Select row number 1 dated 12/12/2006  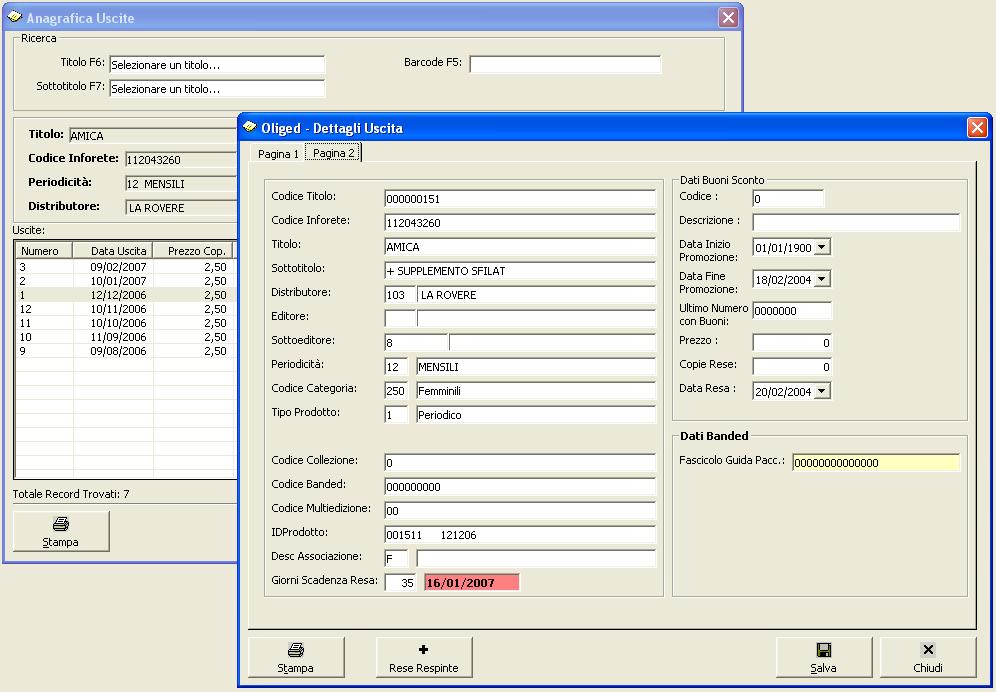pos(126,295)
